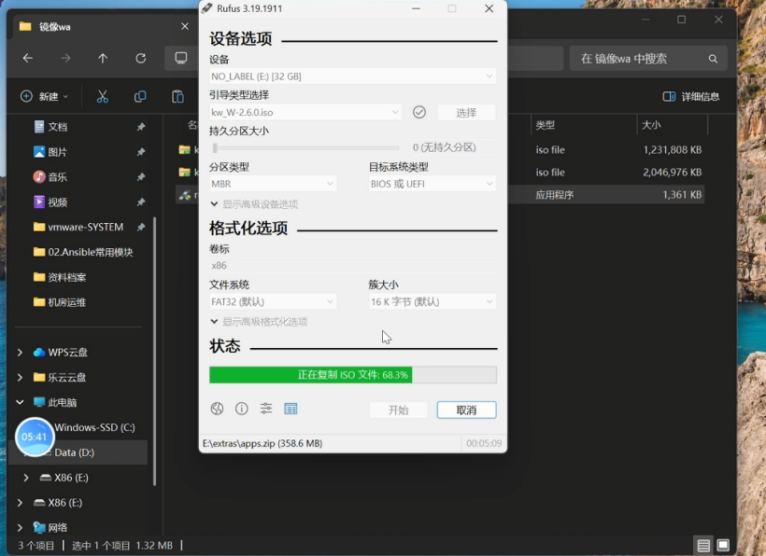The height and width of the screenshot is (556, 766).
Task: Select Data (D:) drive
Action: coord(74,452)
